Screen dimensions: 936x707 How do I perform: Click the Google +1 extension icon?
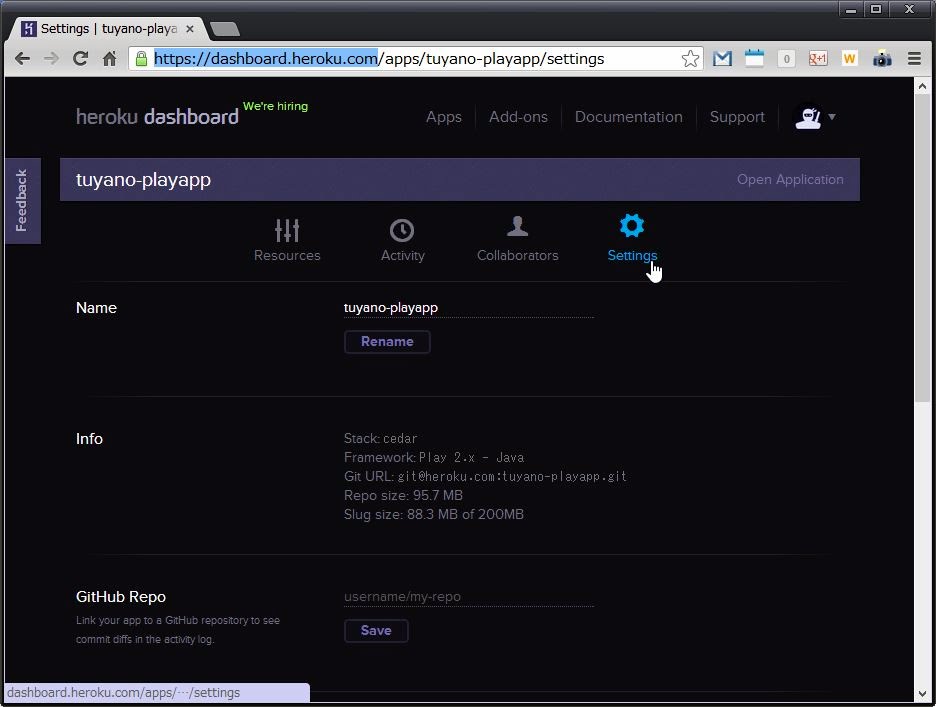[x=818, y=59]
